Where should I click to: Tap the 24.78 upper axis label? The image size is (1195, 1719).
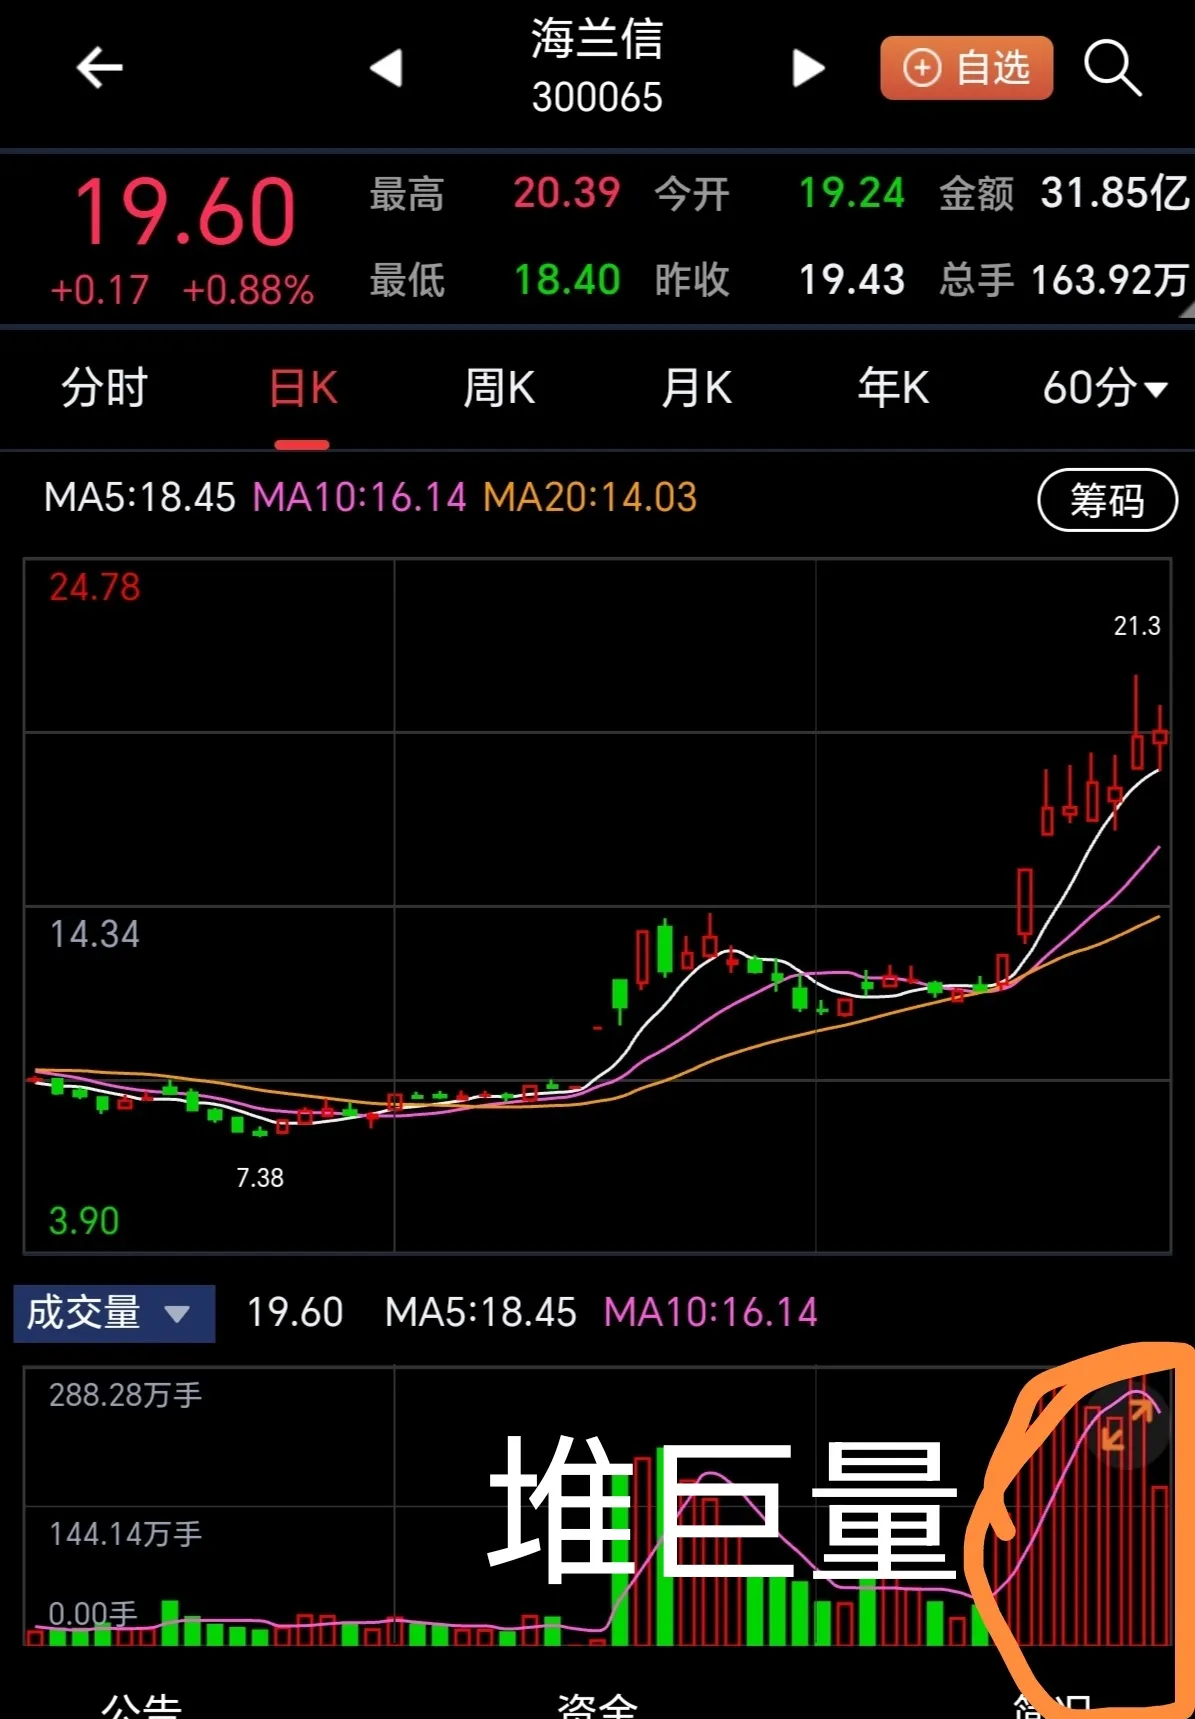coord(95,587)
